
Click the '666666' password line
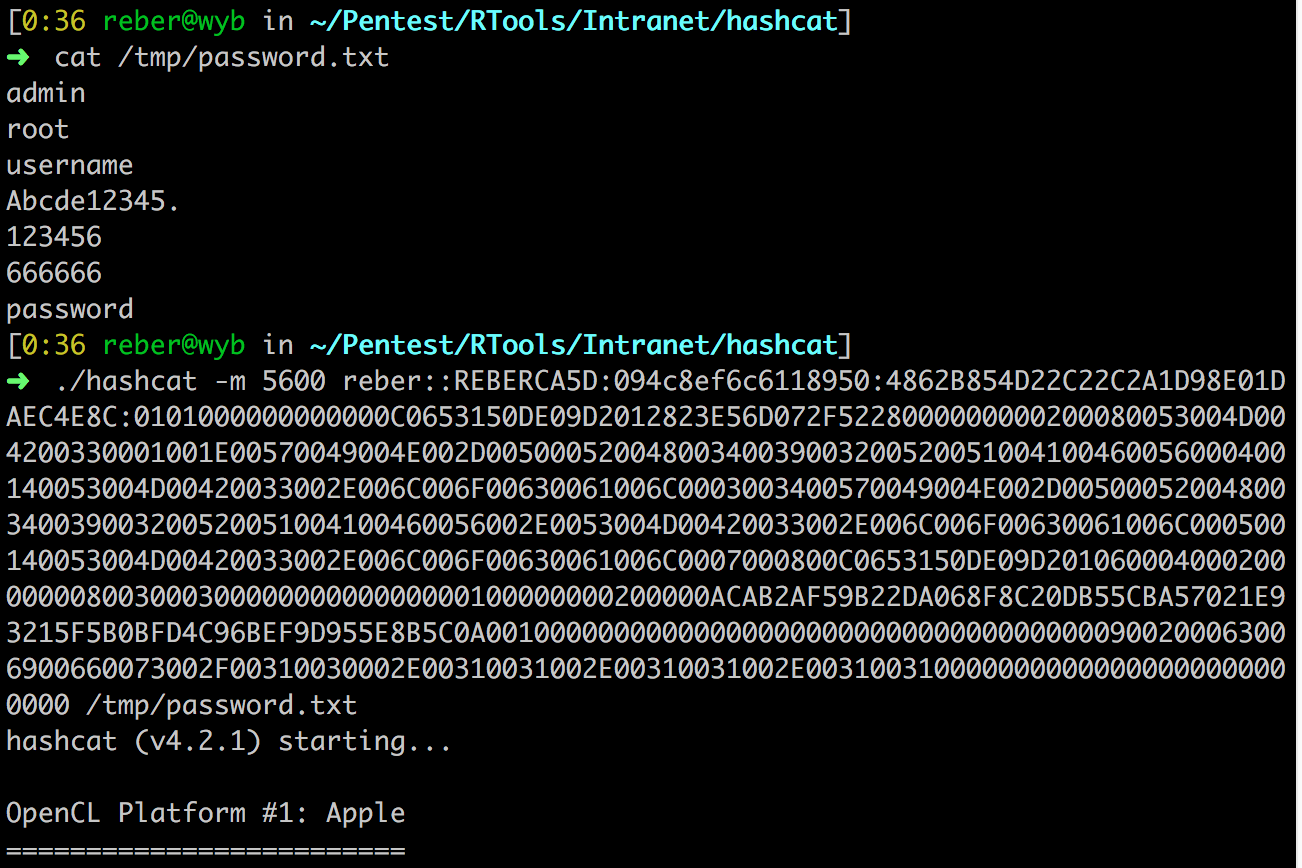54,273
